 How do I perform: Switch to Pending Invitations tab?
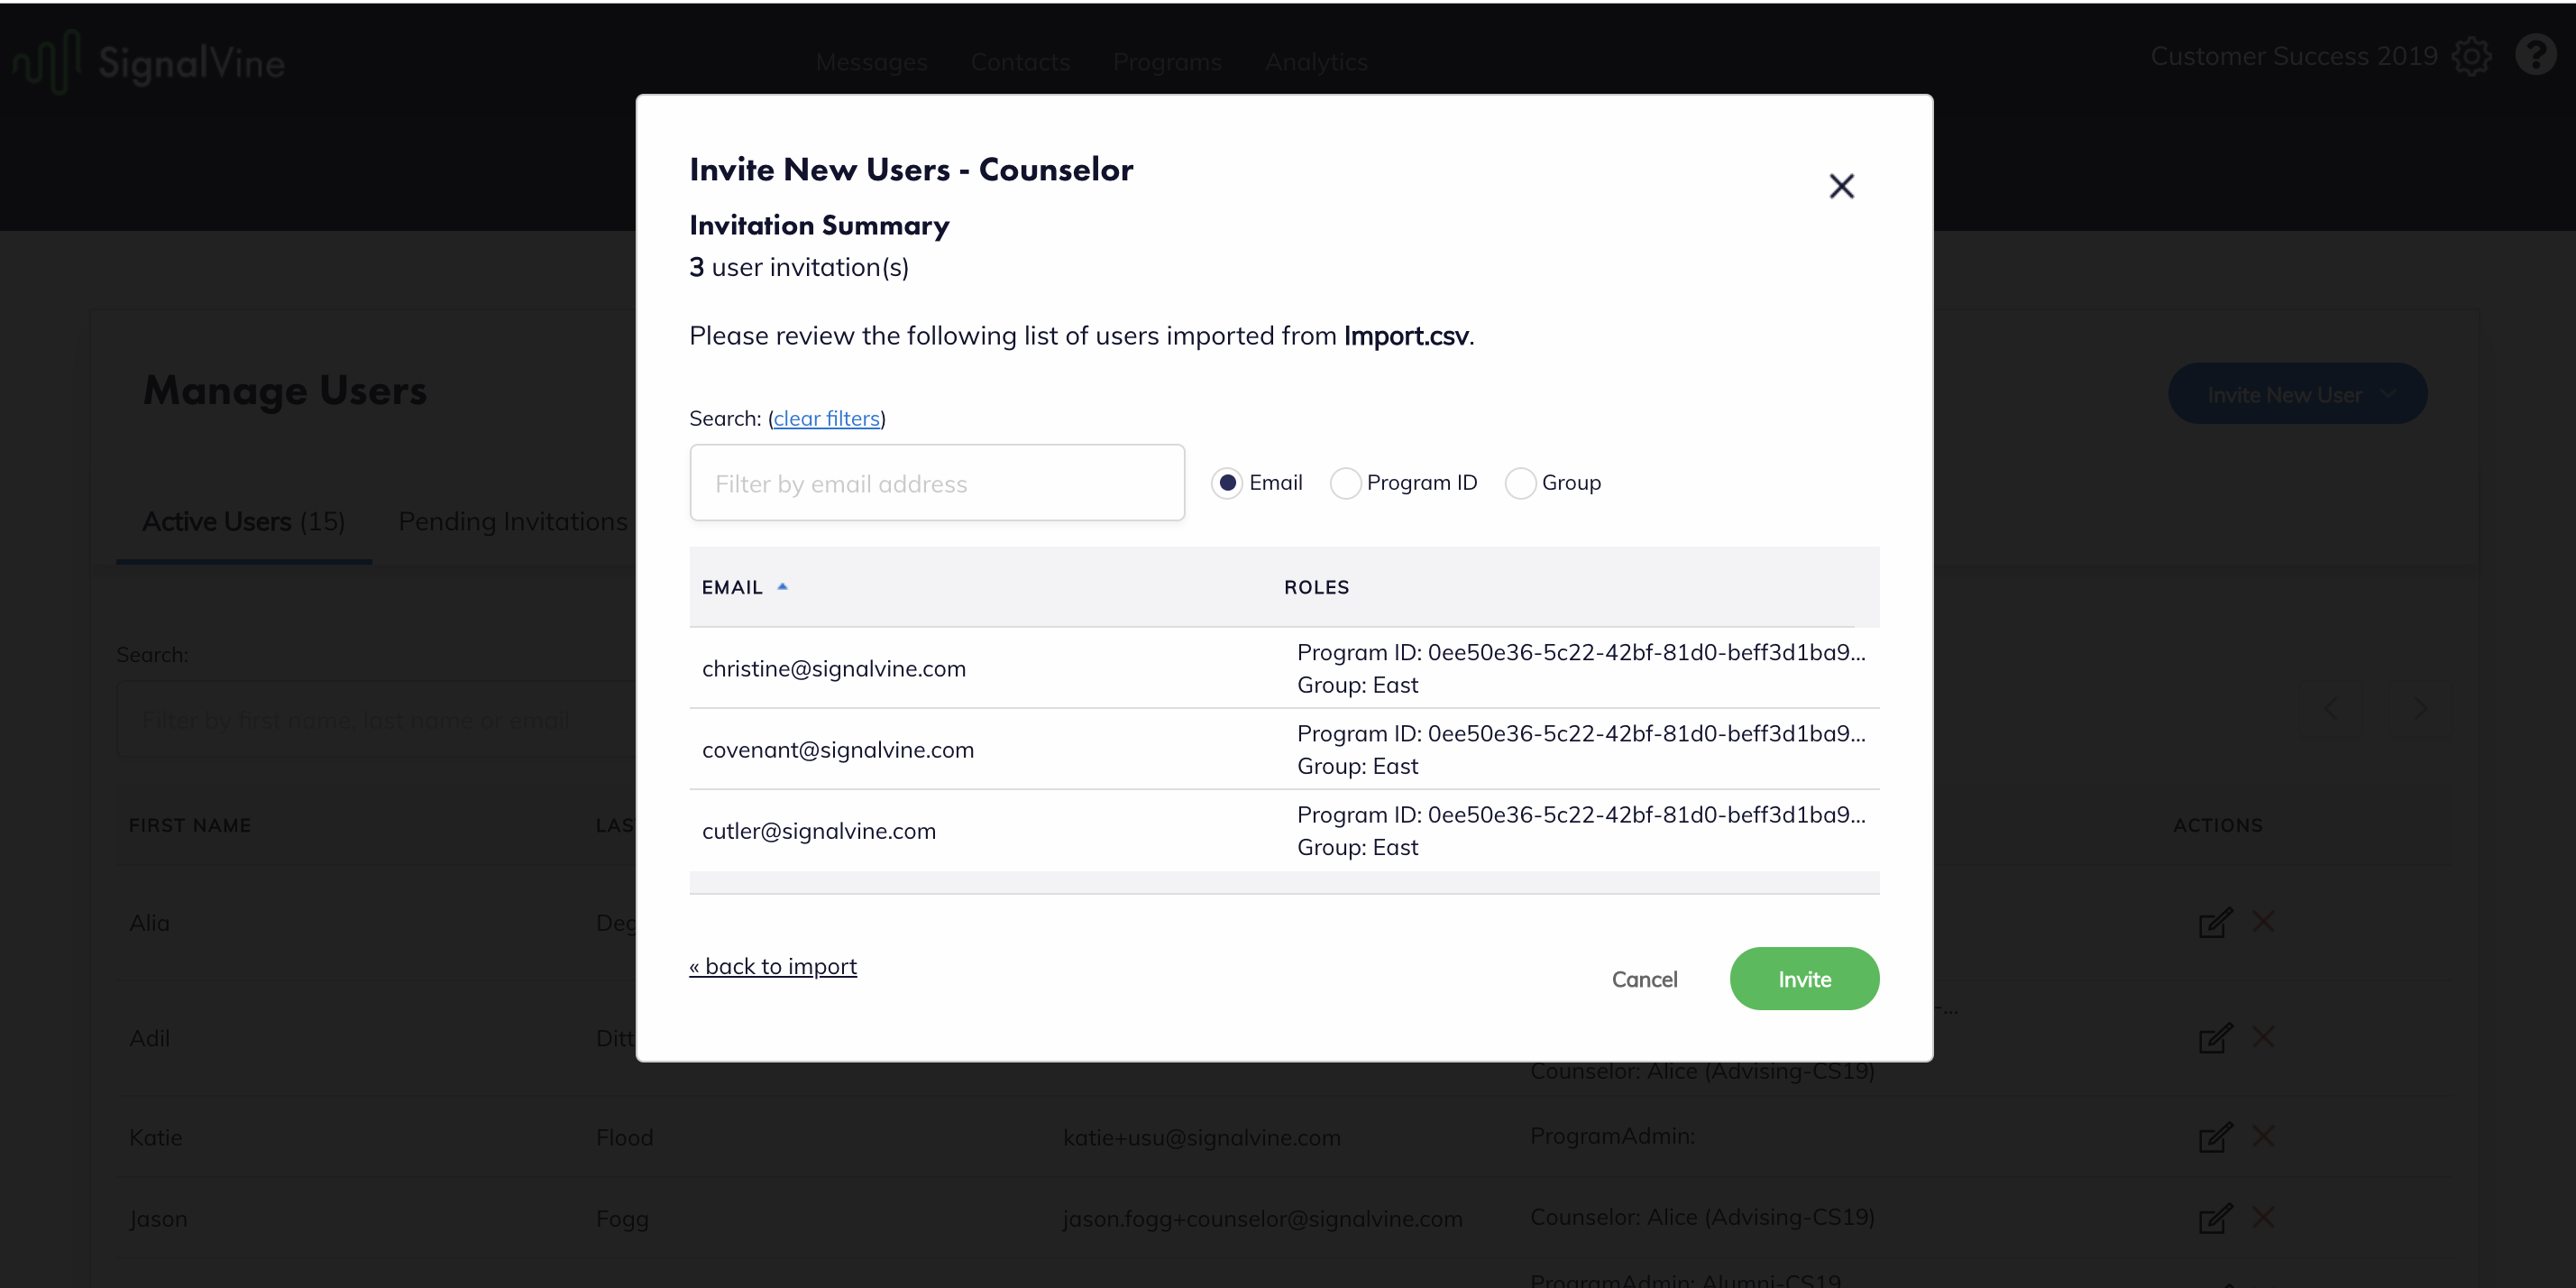(x=512, y=521)
